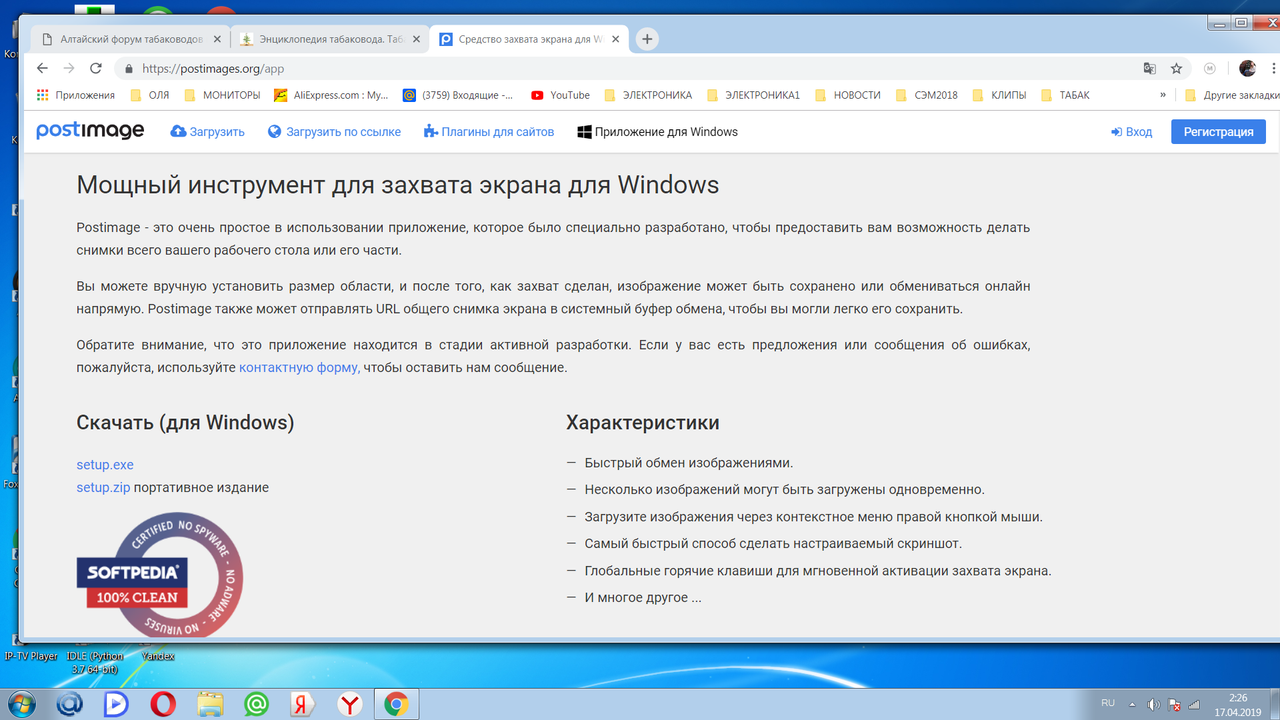Image resolution: width=1280 pixels, height=720 pixels.
Task: Open the AliExpress bookmark
Action: 331,95
